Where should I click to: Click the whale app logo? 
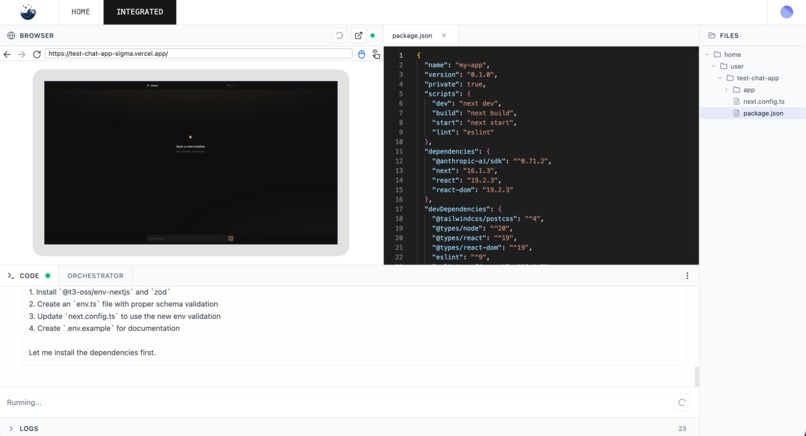[28, 12]
